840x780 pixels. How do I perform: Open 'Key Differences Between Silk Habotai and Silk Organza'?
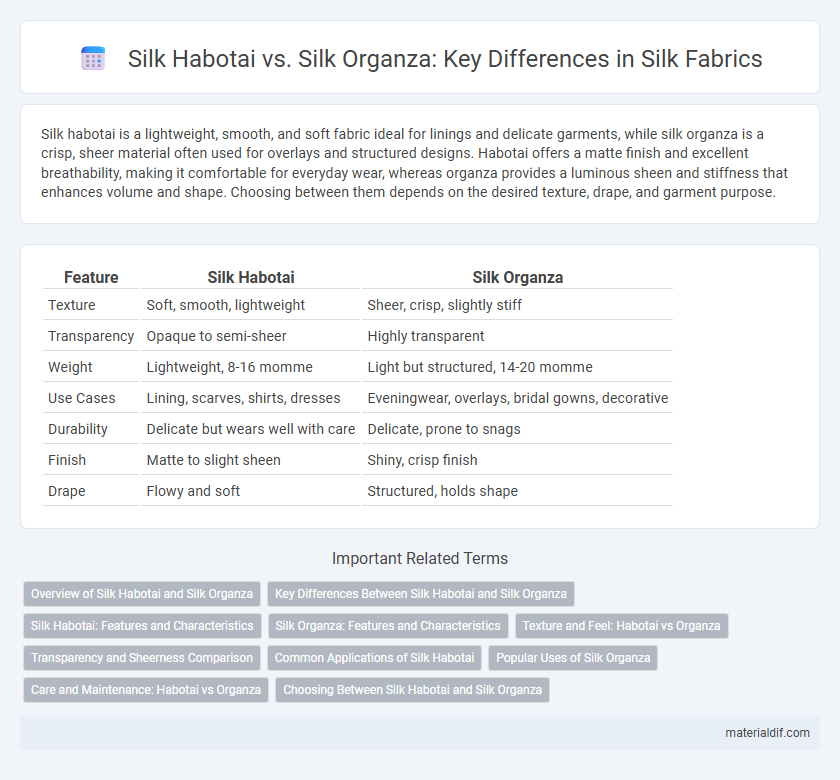point(421,594)
